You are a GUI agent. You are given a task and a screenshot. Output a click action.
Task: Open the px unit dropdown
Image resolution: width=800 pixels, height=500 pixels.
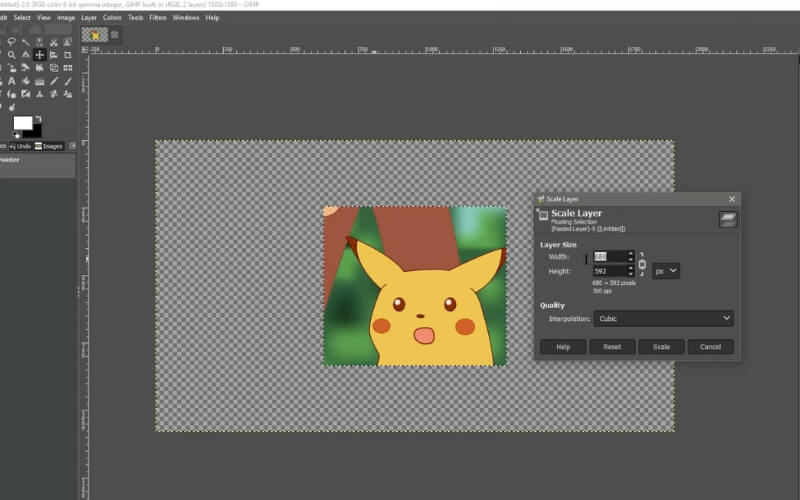pyautogui.click(x=666, y=271)
